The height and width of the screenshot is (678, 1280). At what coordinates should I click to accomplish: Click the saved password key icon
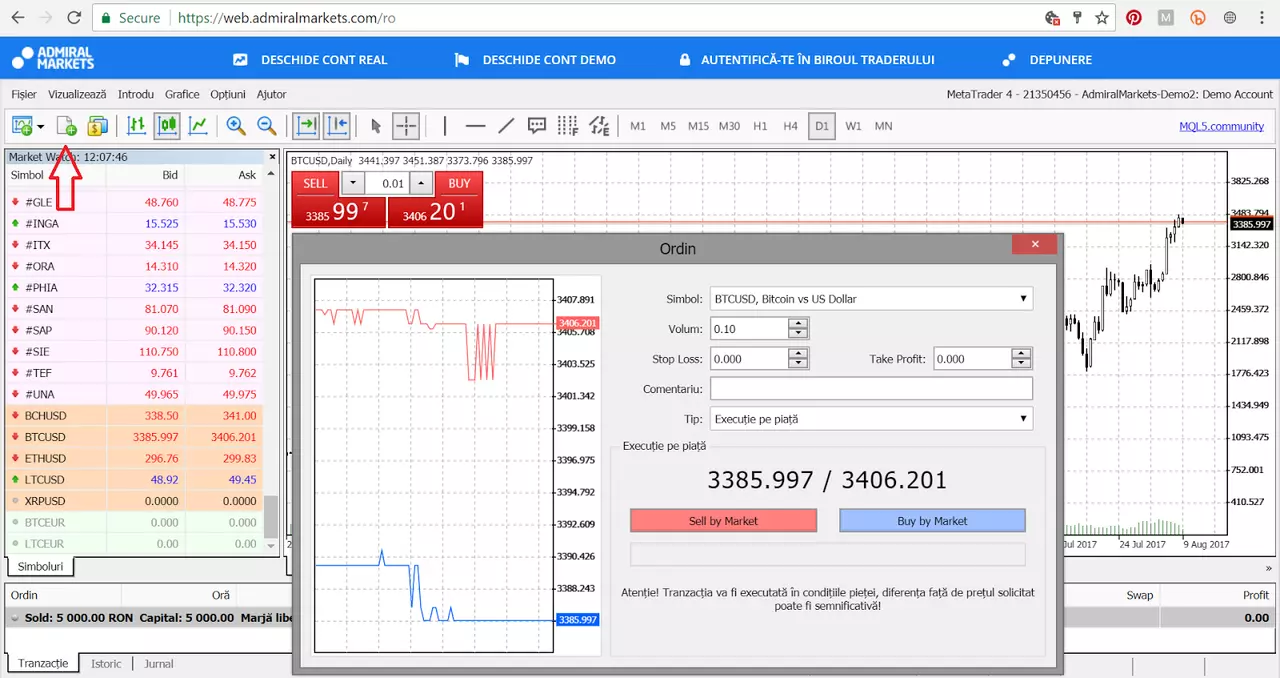pos(1078,18)
